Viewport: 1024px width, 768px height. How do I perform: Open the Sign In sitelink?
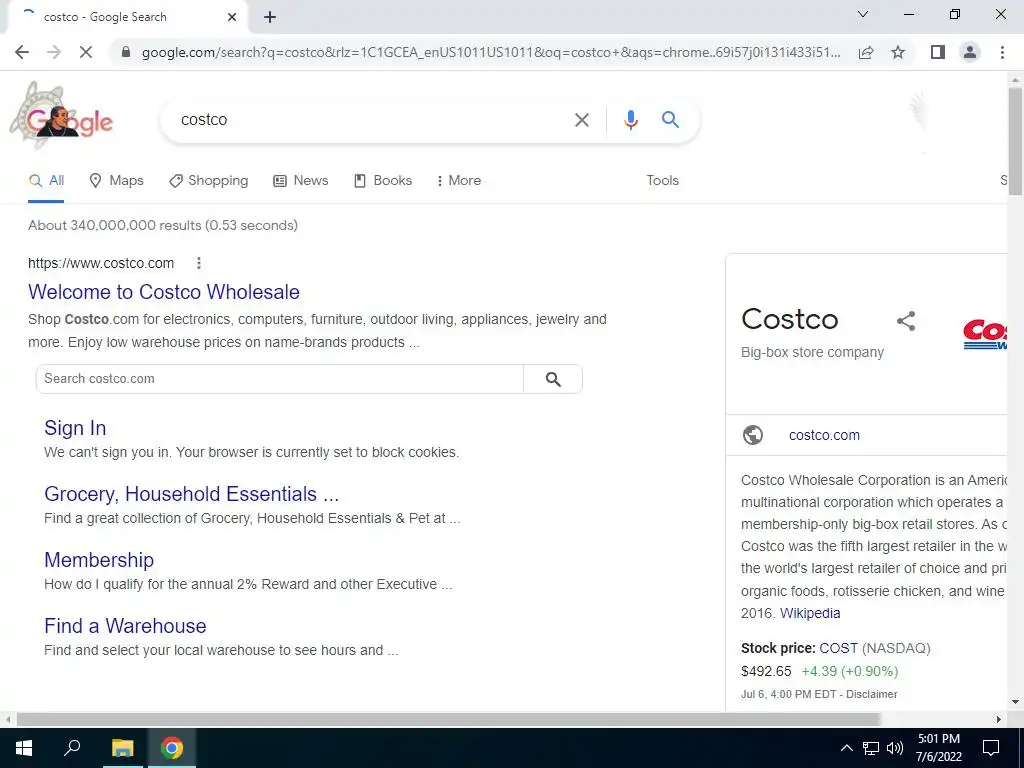(x=75, y=428)
